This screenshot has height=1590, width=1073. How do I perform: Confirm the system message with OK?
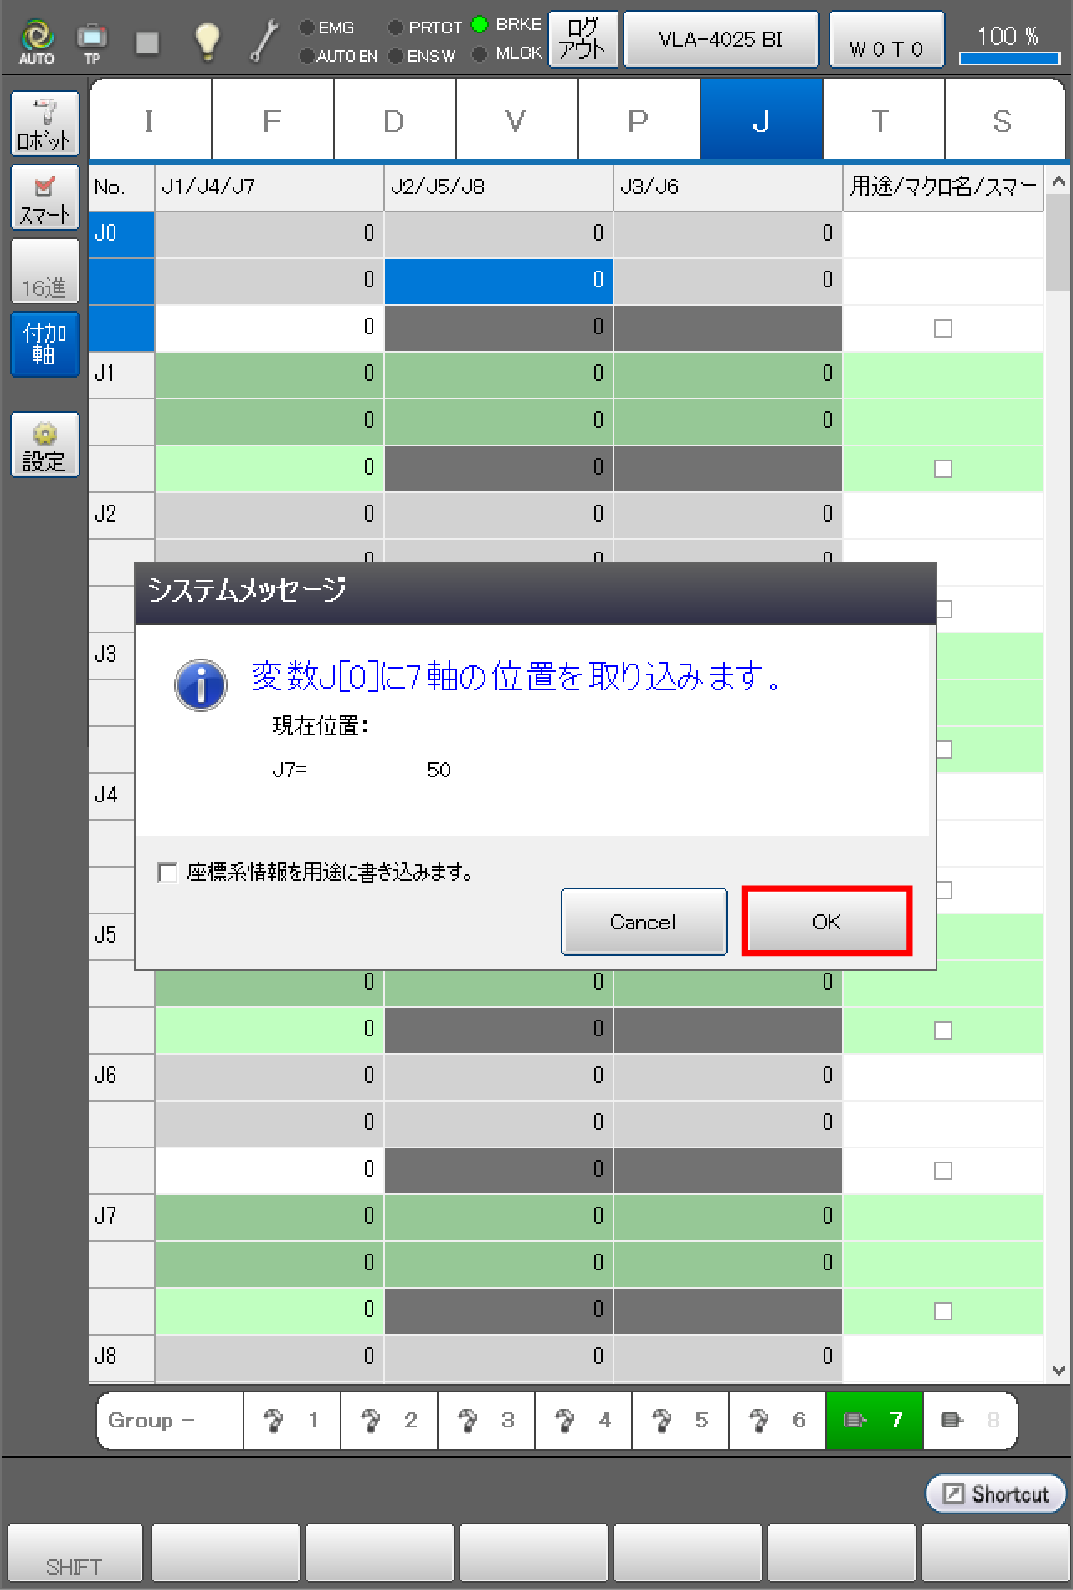point(826,921)
